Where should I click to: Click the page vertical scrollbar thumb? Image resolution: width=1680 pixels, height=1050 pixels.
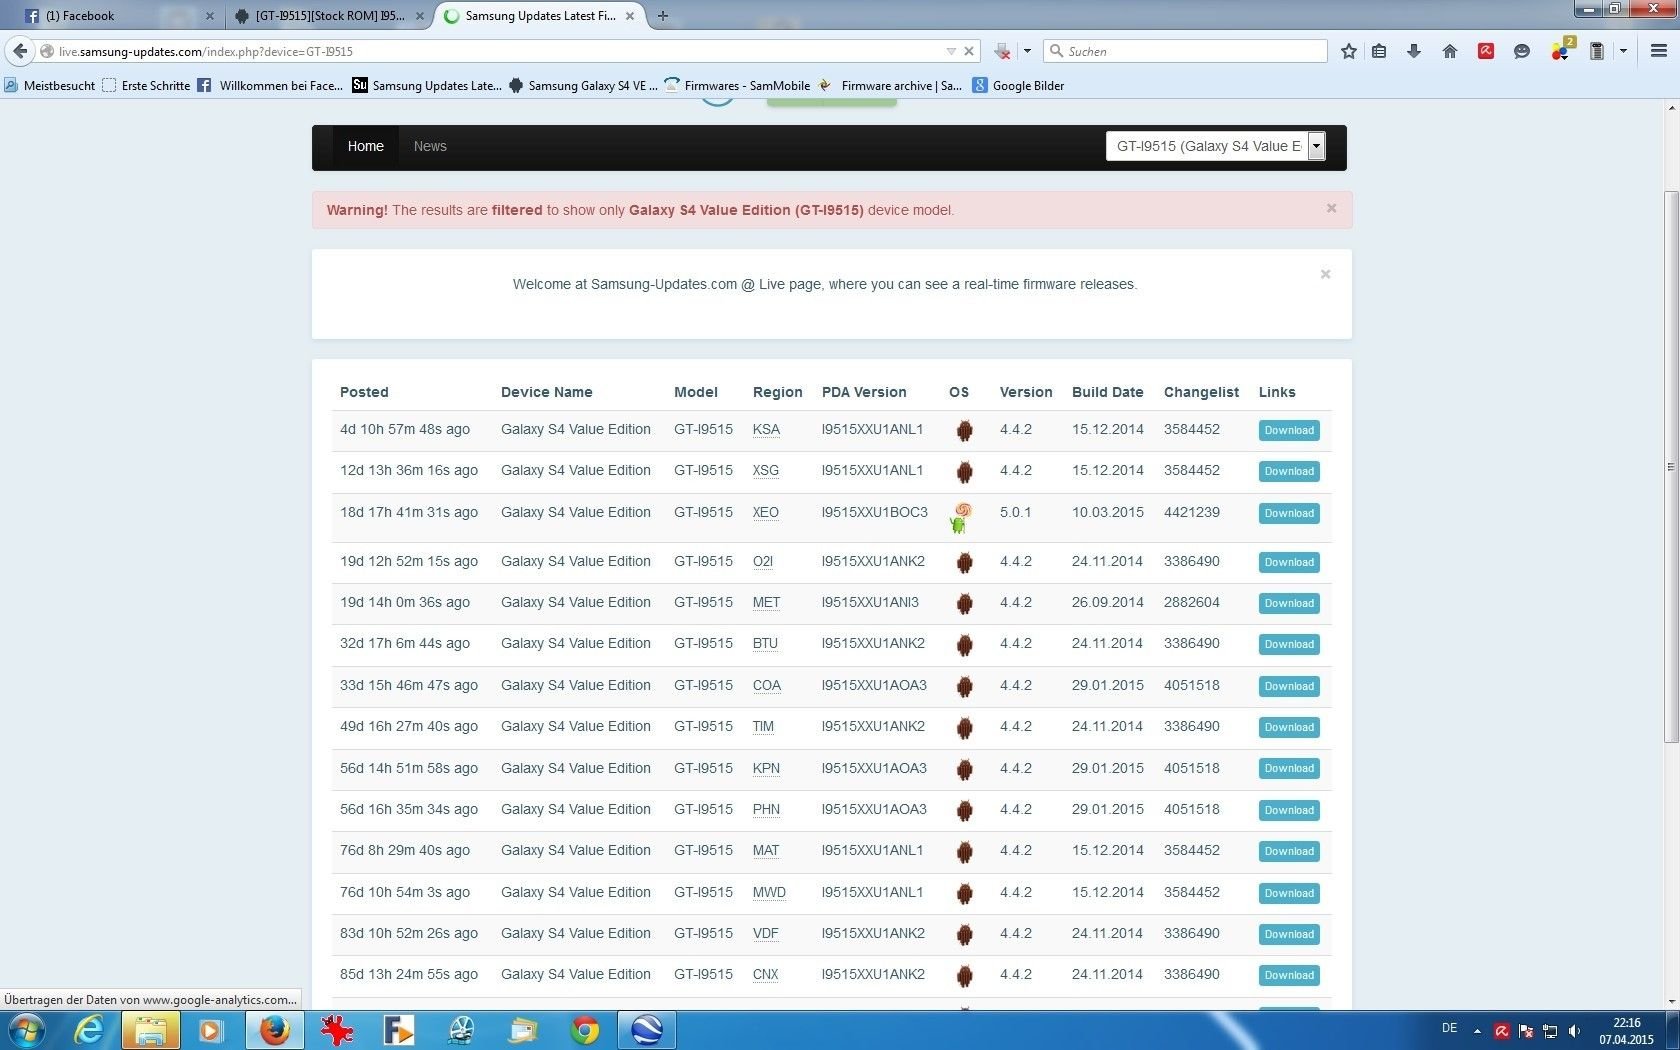click(1671, 466)
